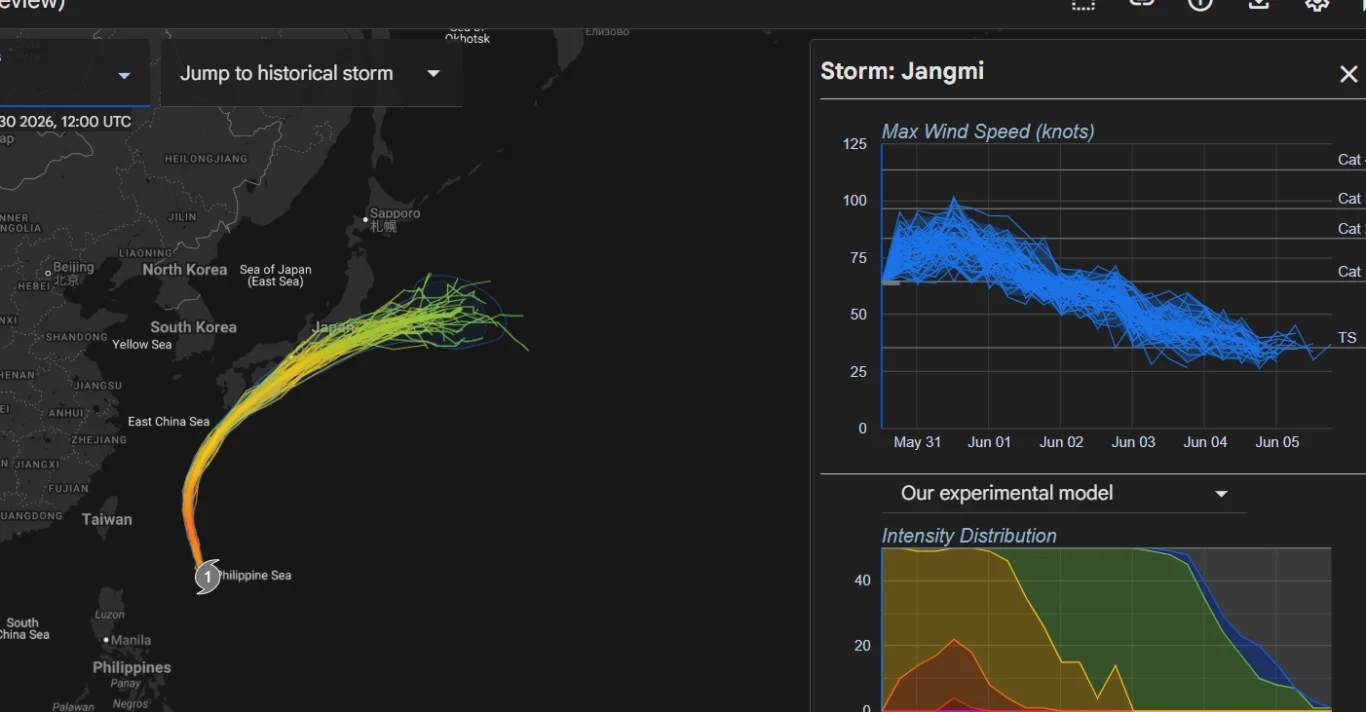Select the Beijing city marker
1366x712 pixels.
(48, 273)
